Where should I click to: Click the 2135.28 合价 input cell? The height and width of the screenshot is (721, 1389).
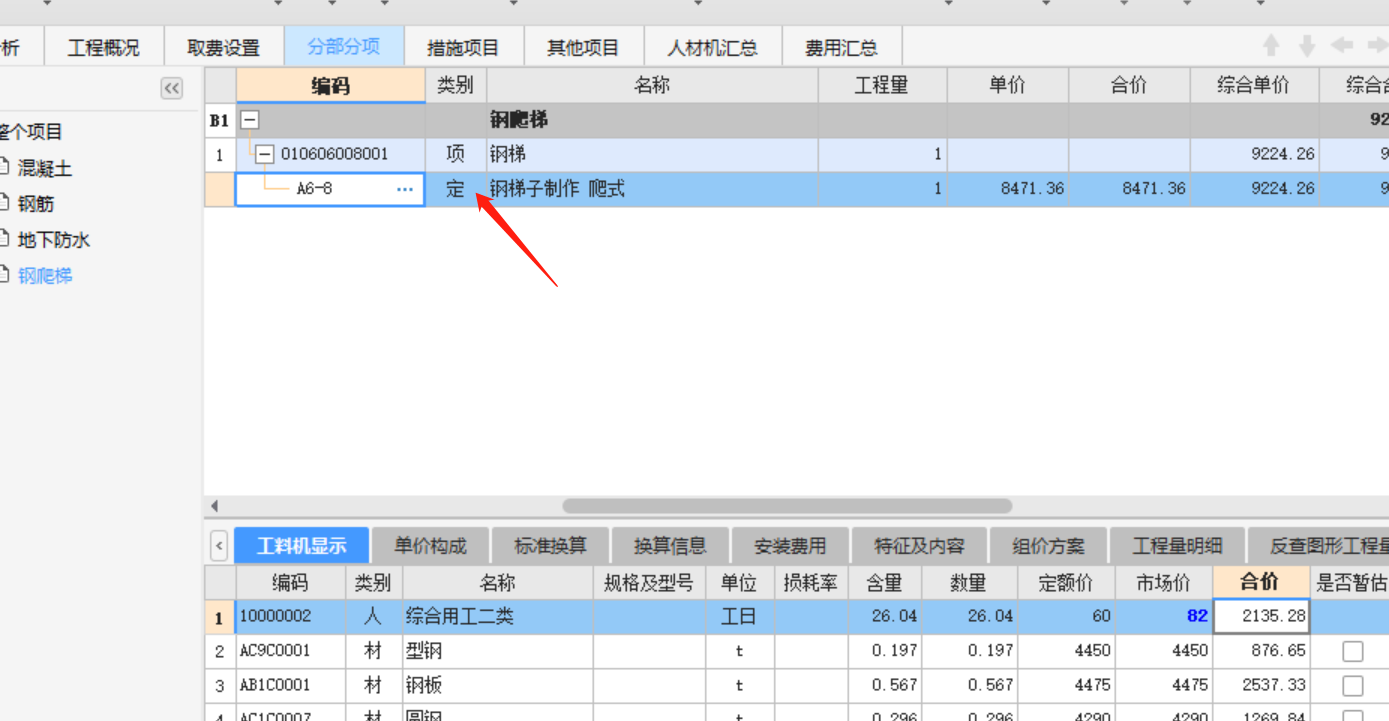click(1261, 616)
